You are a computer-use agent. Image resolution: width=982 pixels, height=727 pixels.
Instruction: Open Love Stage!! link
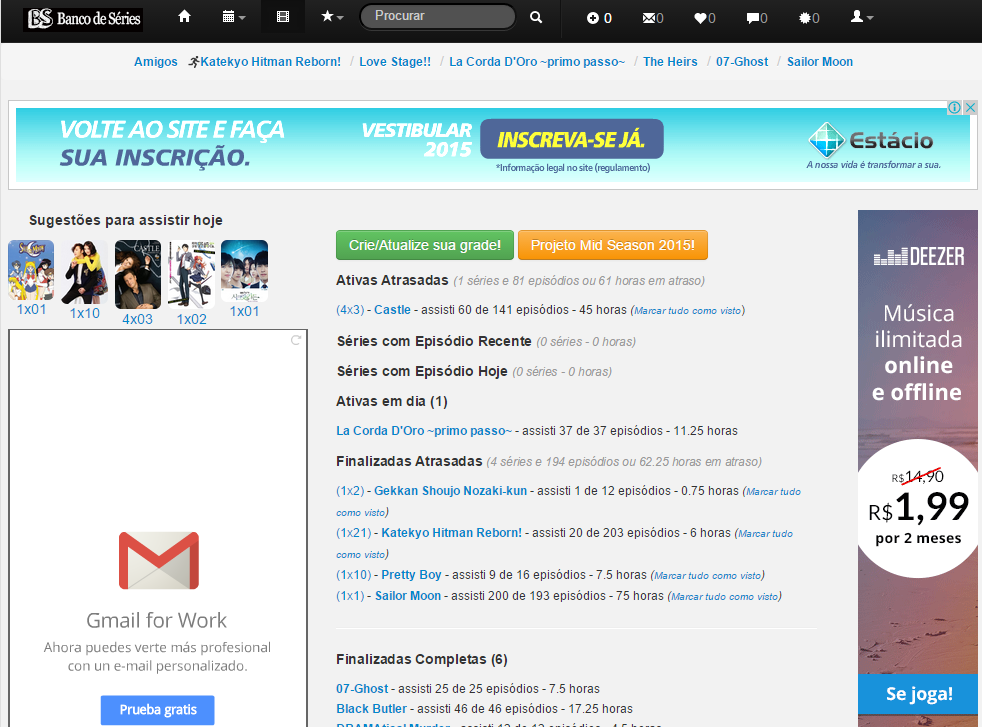[x=395, y=61]
